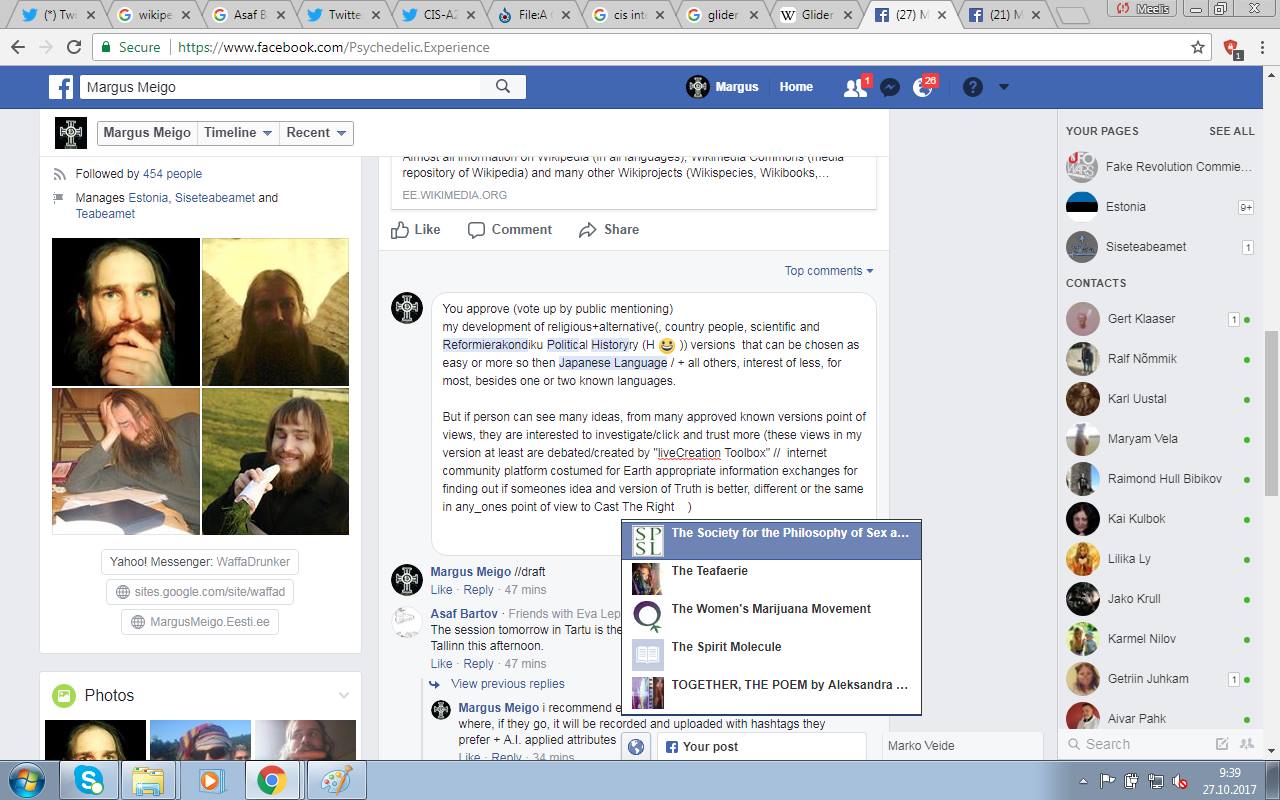Open Skype from the Windows taskbar
This screenshot has height=800, width=1280.
click(x=88, y=780)
